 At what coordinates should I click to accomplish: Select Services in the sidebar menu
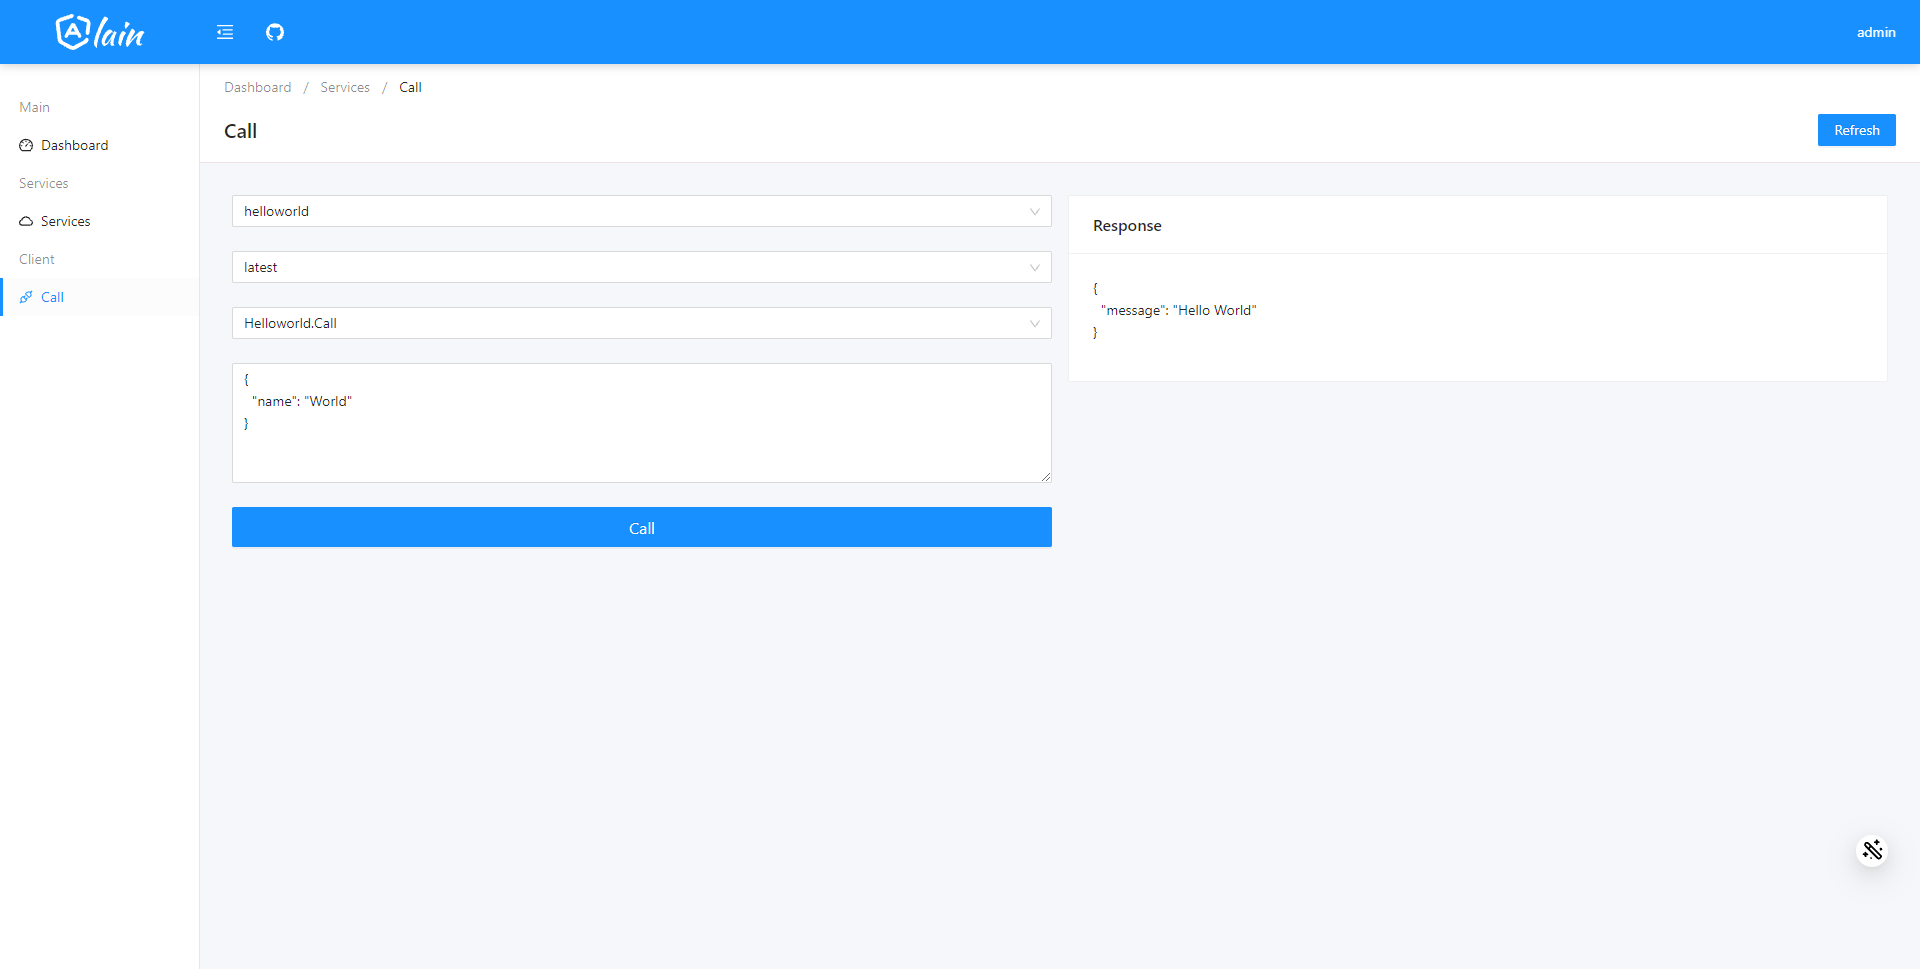point(65,220)
